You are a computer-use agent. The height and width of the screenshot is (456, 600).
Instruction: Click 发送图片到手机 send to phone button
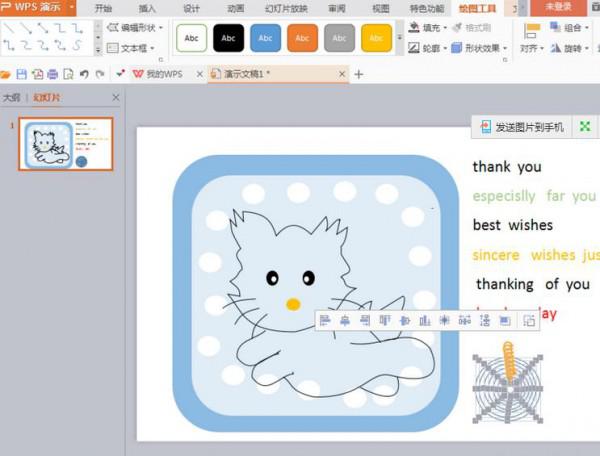pos(522,127)
